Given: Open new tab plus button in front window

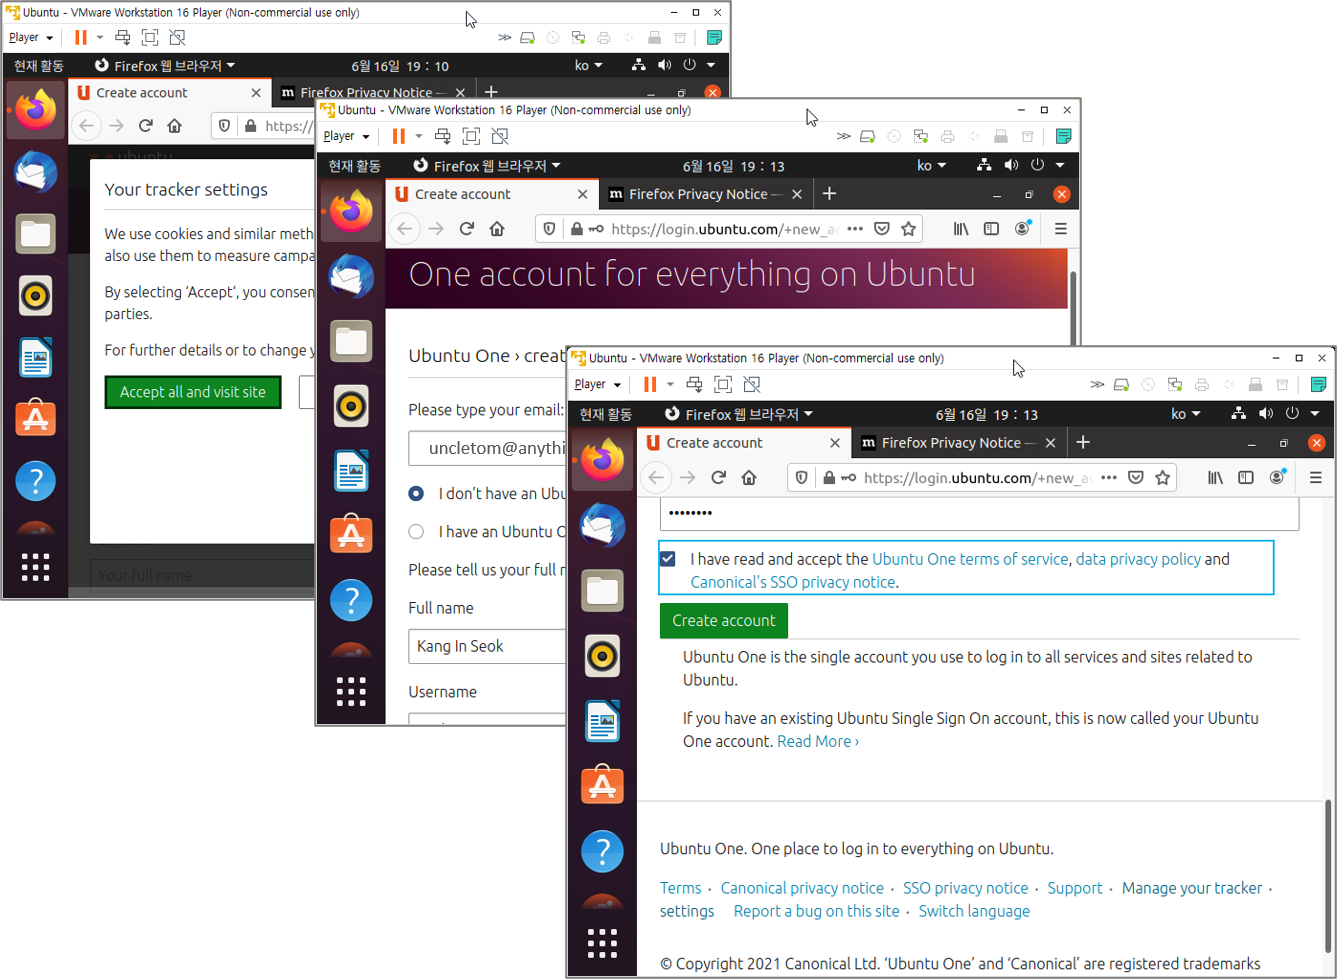Looking at the screenshot, I should (x=1083, y=442).
